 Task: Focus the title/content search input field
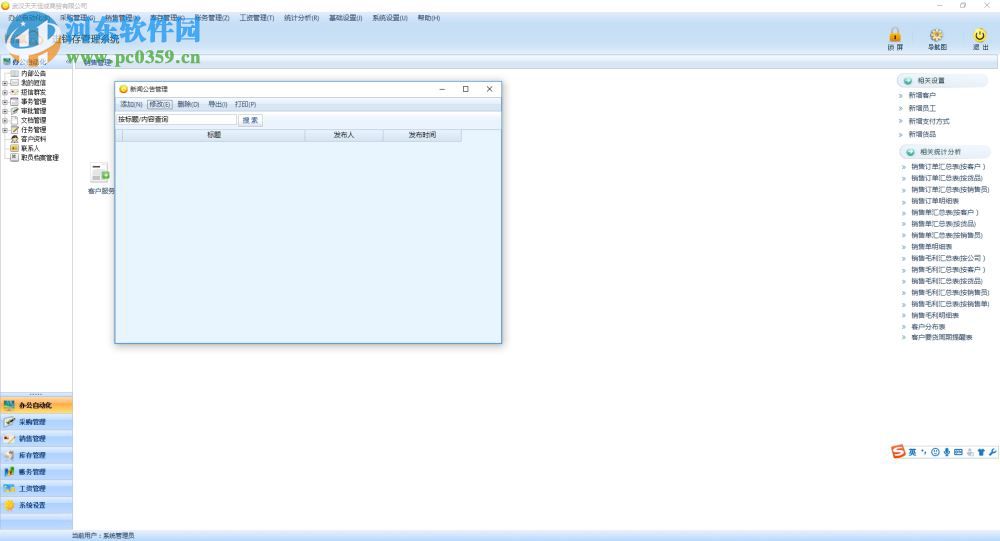click(x=176, y=119)
